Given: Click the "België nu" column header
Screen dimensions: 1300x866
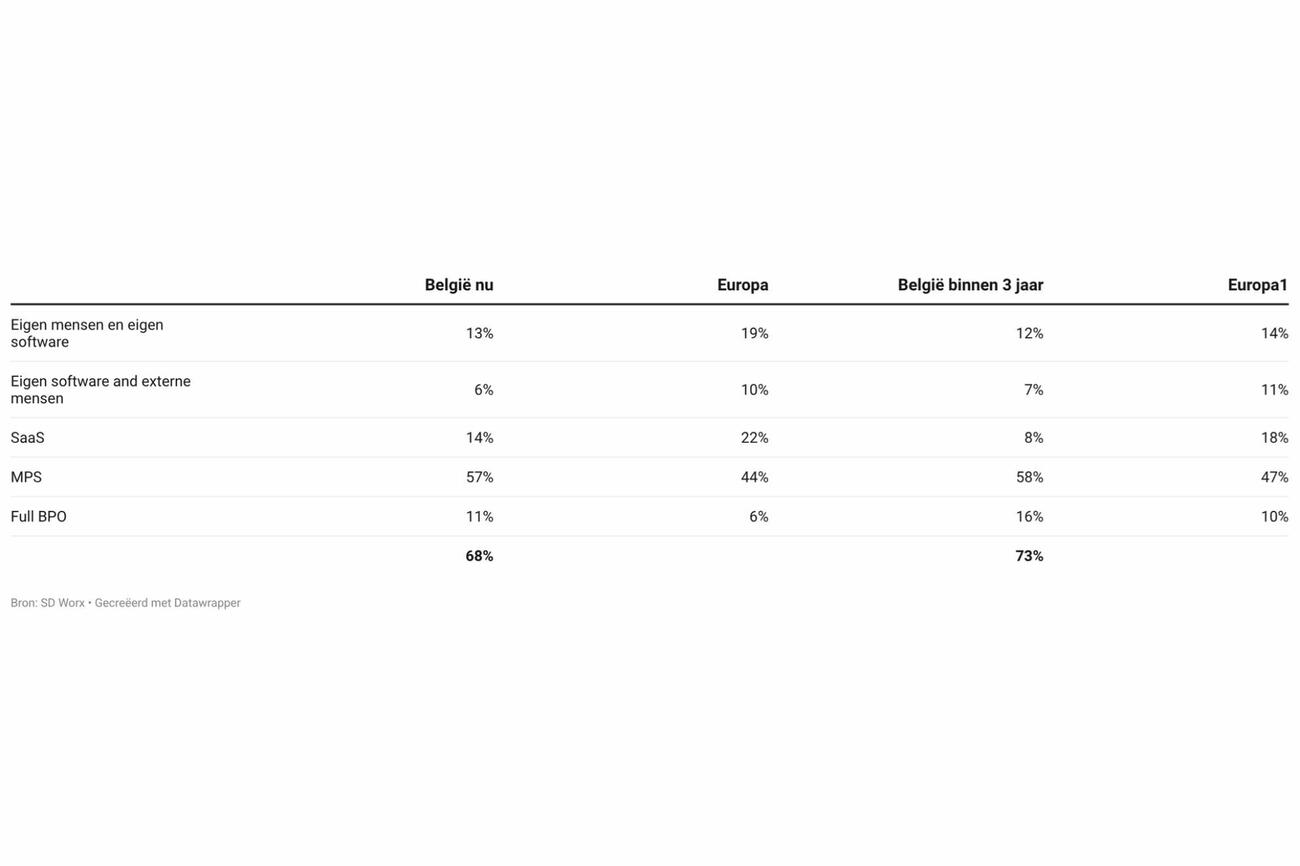Looking at the screenshot, I should pos(459,285).
